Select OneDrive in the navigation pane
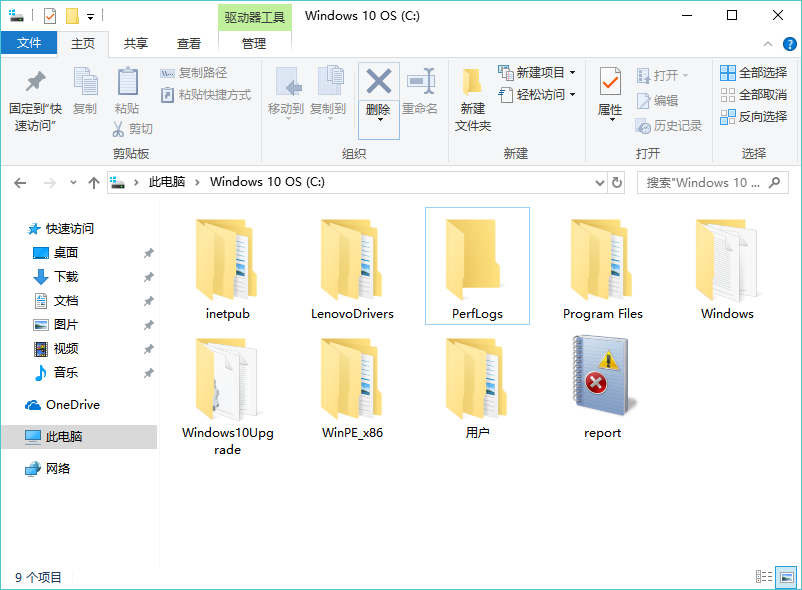The image size is (802, 590). pyautogui.click(x=72, y=405)
